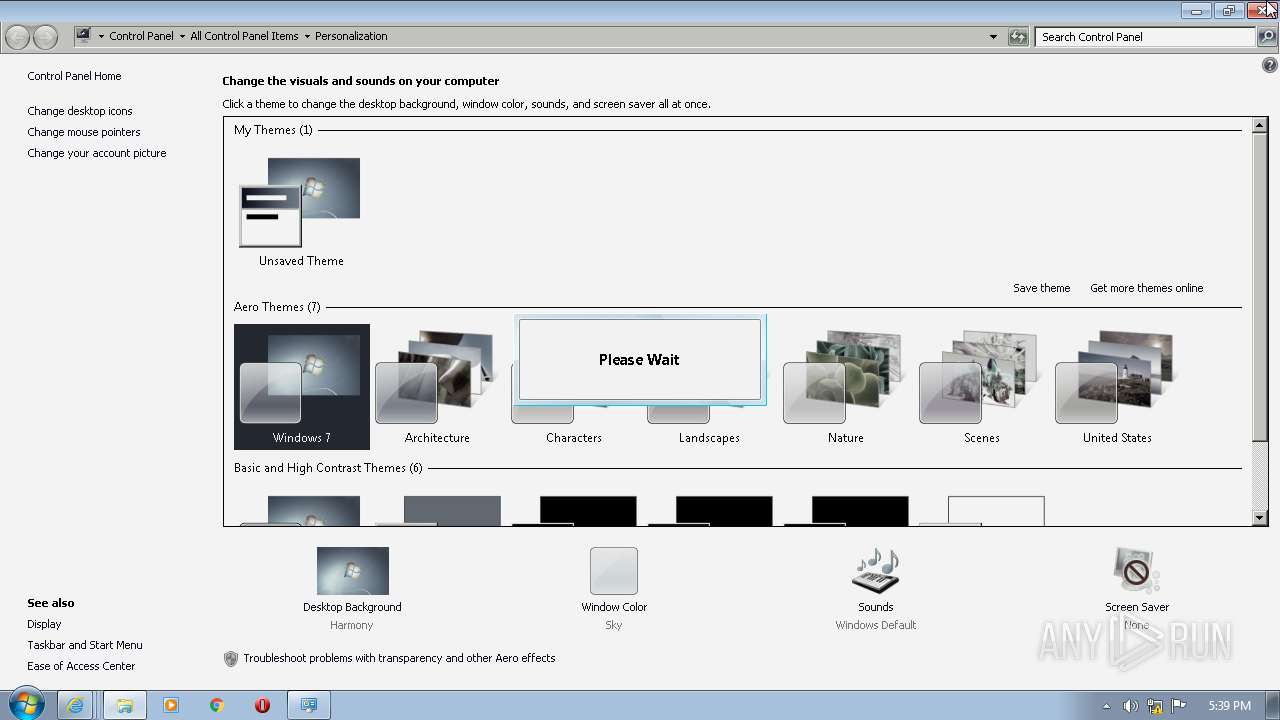The image size is (1280, 720).
Task: Open address bar history dropdown
Action: (993, 37)
